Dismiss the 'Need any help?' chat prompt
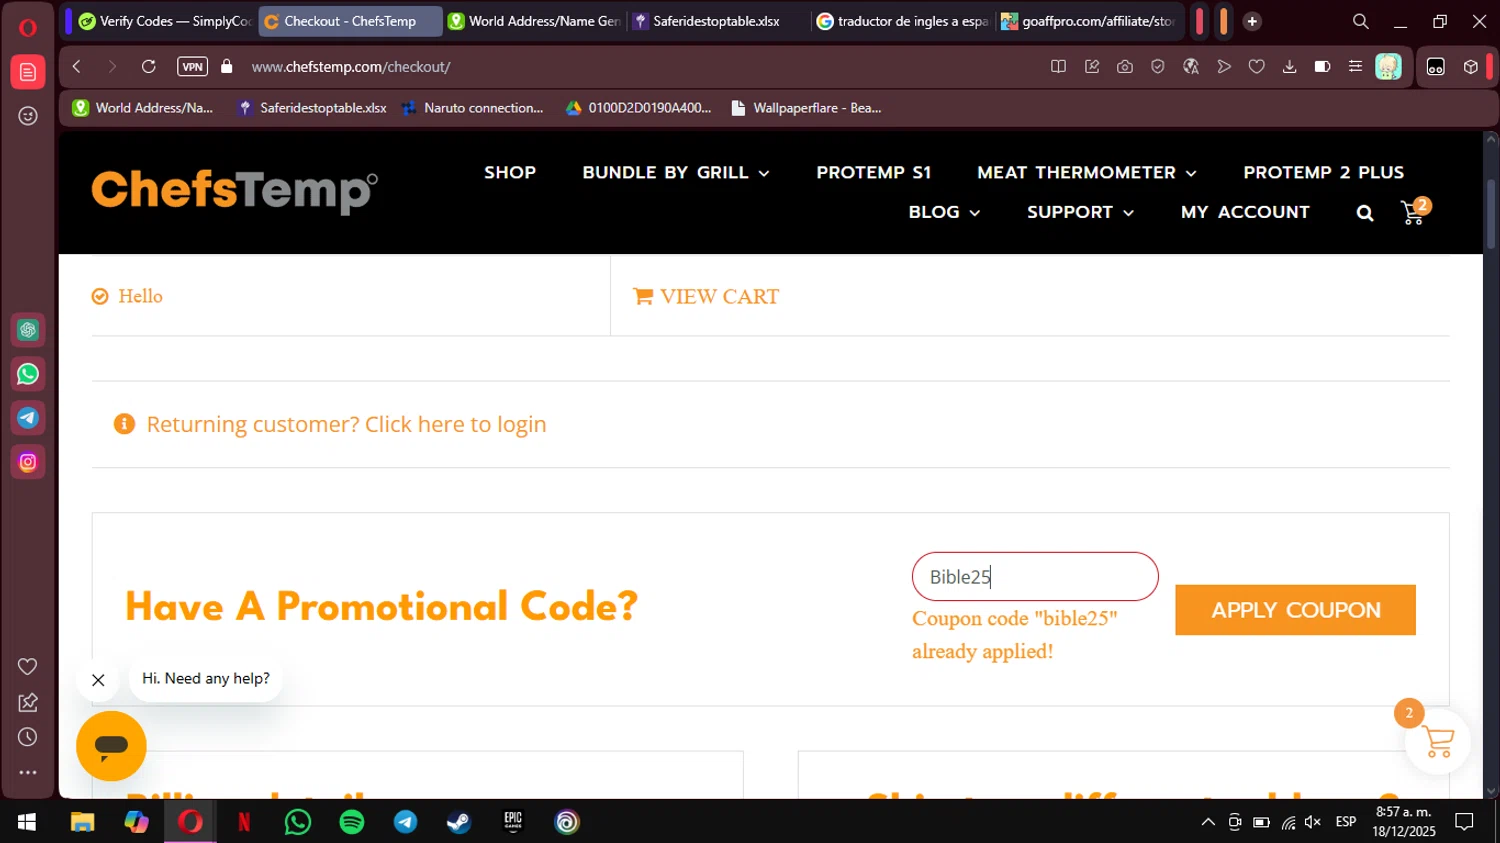This screenshot has height=843, width=1500. click(98, 680)
